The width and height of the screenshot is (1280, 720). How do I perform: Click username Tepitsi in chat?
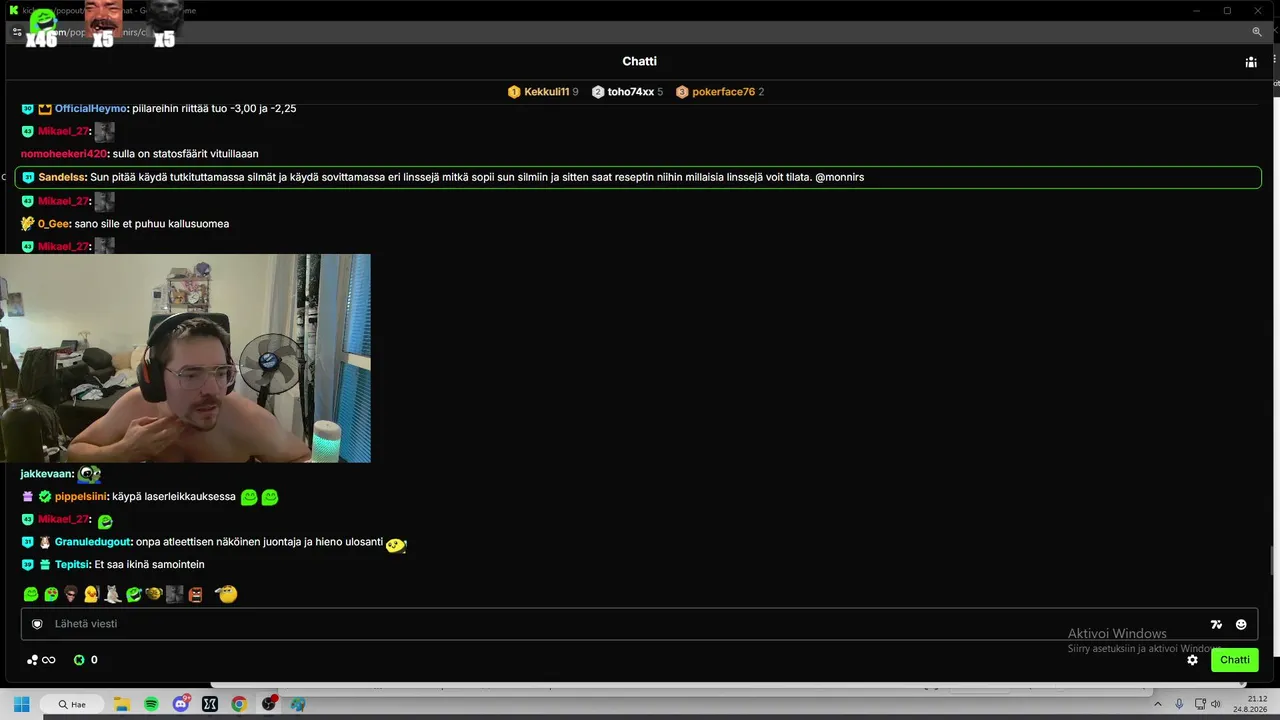click(72, 565)
